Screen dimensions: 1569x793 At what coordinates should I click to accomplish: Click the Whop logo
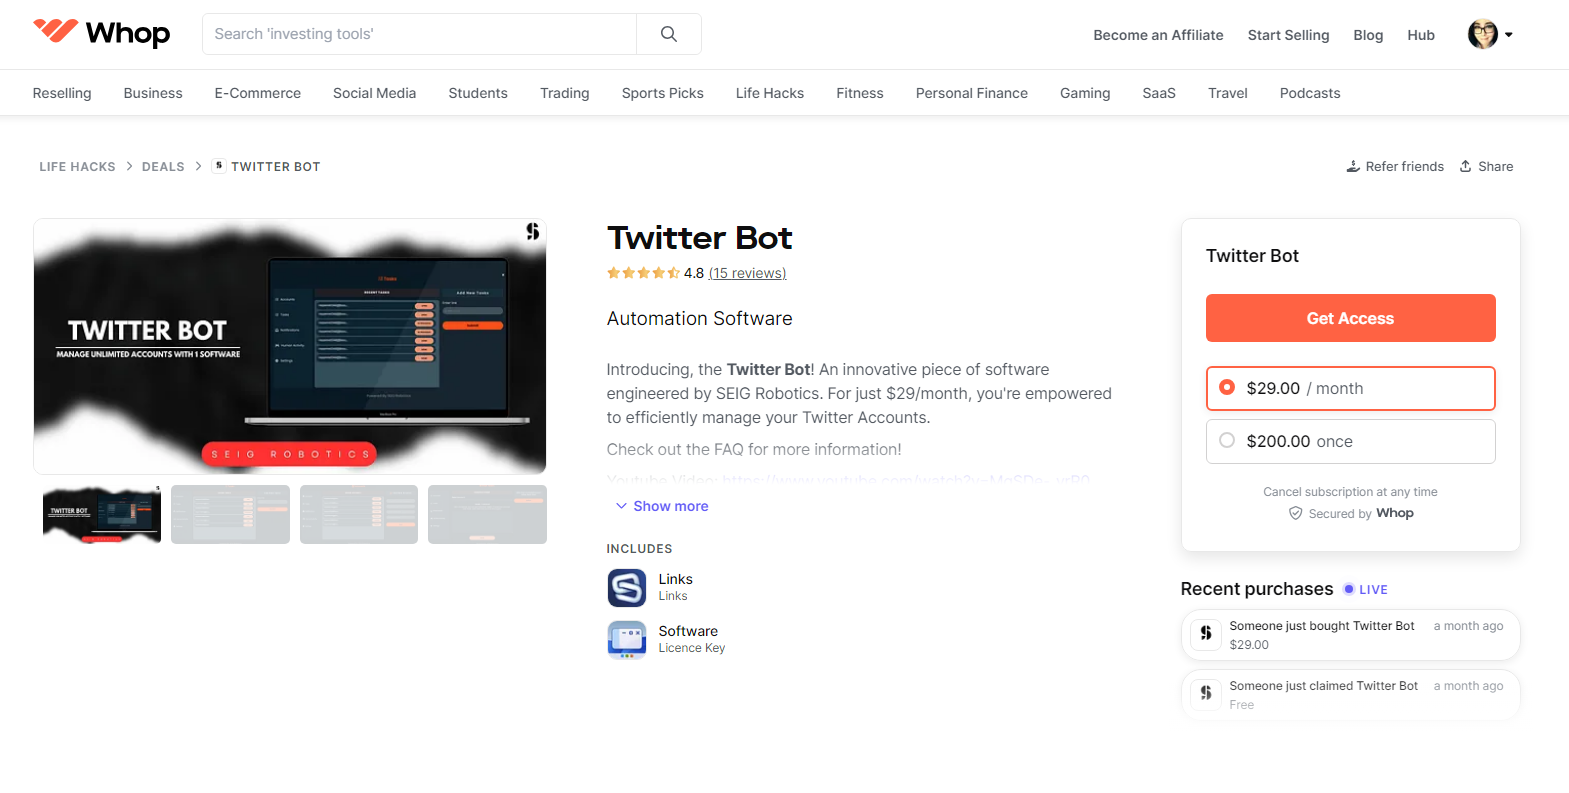point(101,34)
